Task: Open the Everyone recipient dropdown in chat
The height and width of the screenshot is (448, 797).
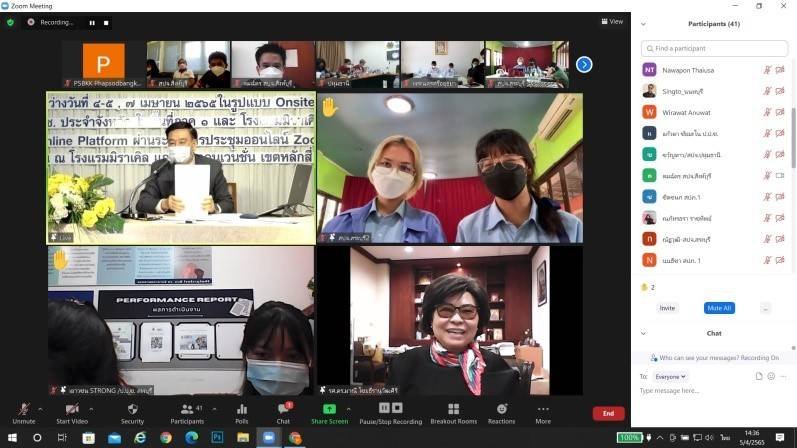Action: 670,376
